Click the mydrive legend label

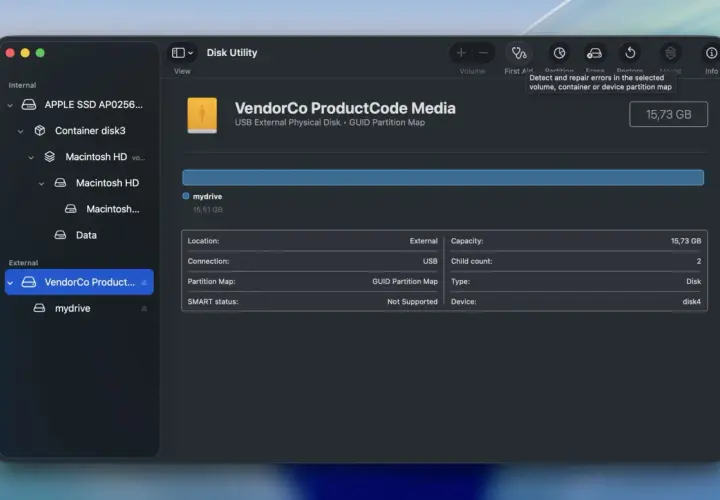(207, 197)
